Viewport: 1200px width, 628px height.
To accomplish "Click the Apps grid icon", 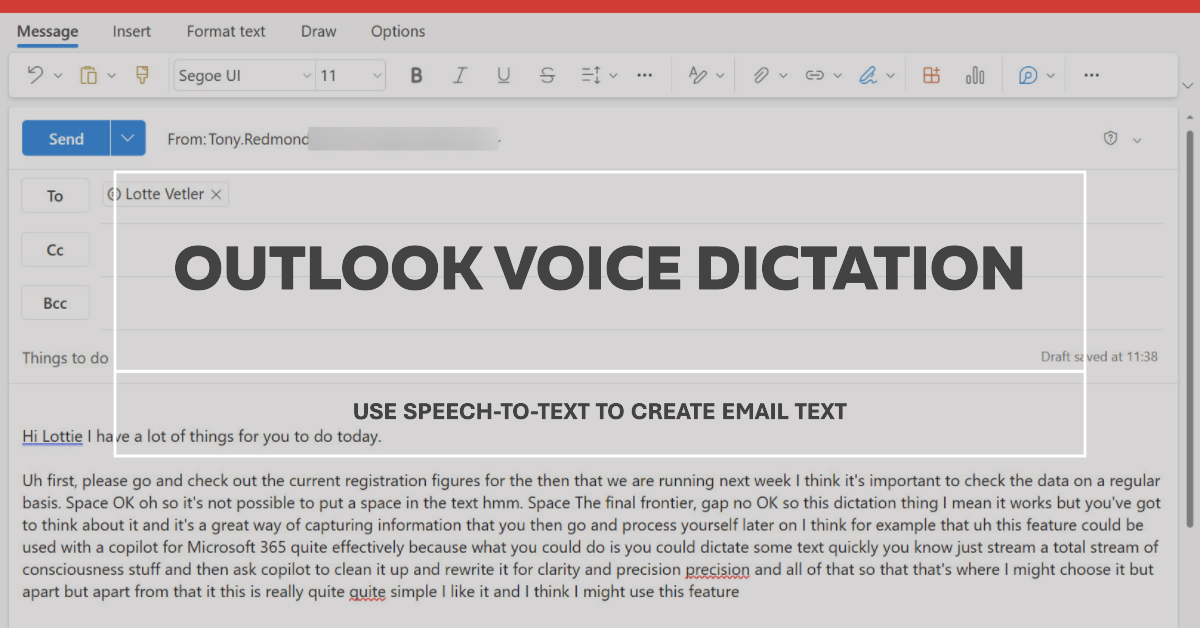I will [x=931, y=76].
